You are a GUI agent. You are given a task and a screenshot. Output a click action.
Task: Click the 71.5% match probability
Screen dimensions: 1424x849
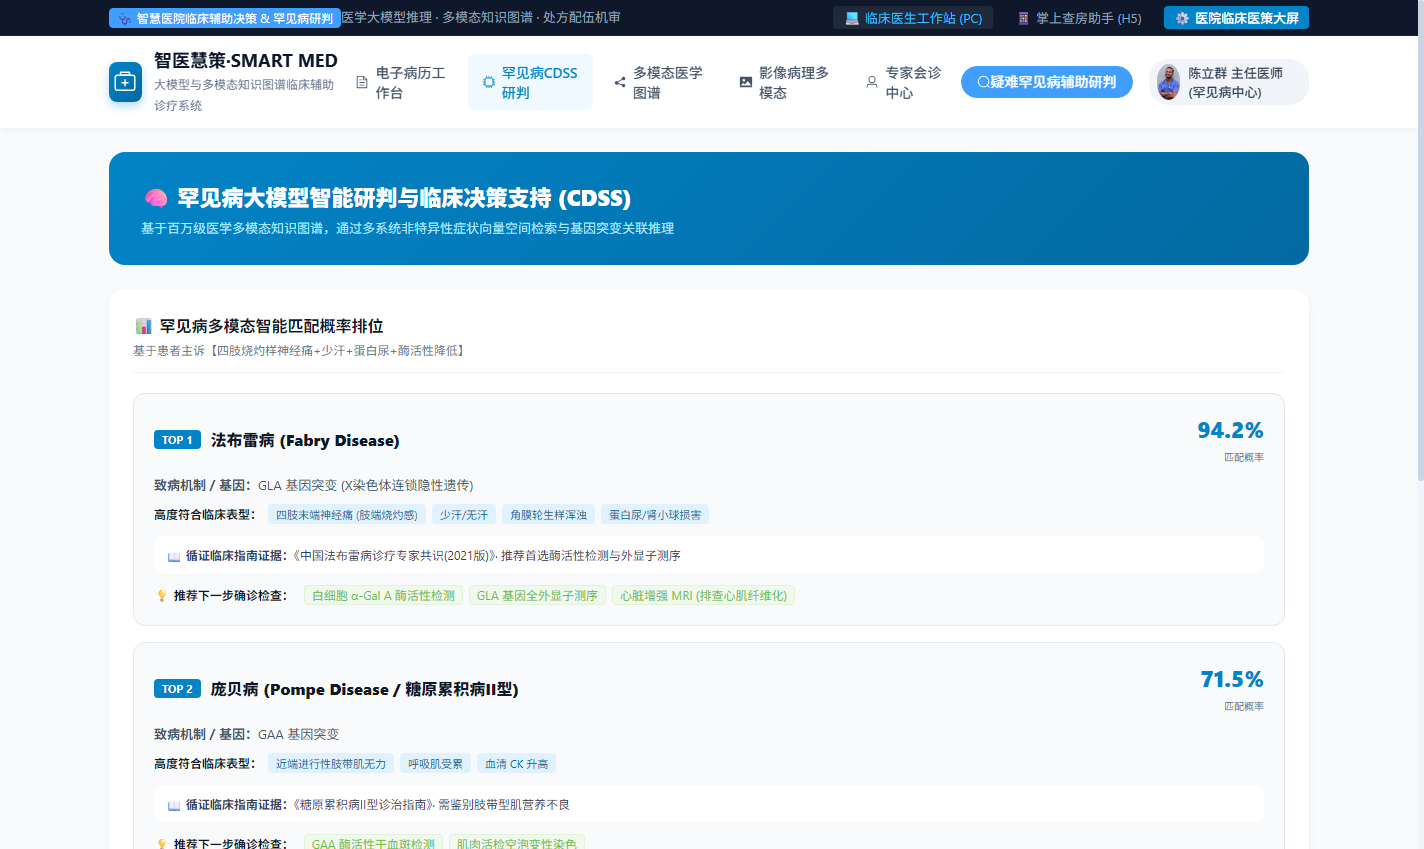pos(1232,680)
